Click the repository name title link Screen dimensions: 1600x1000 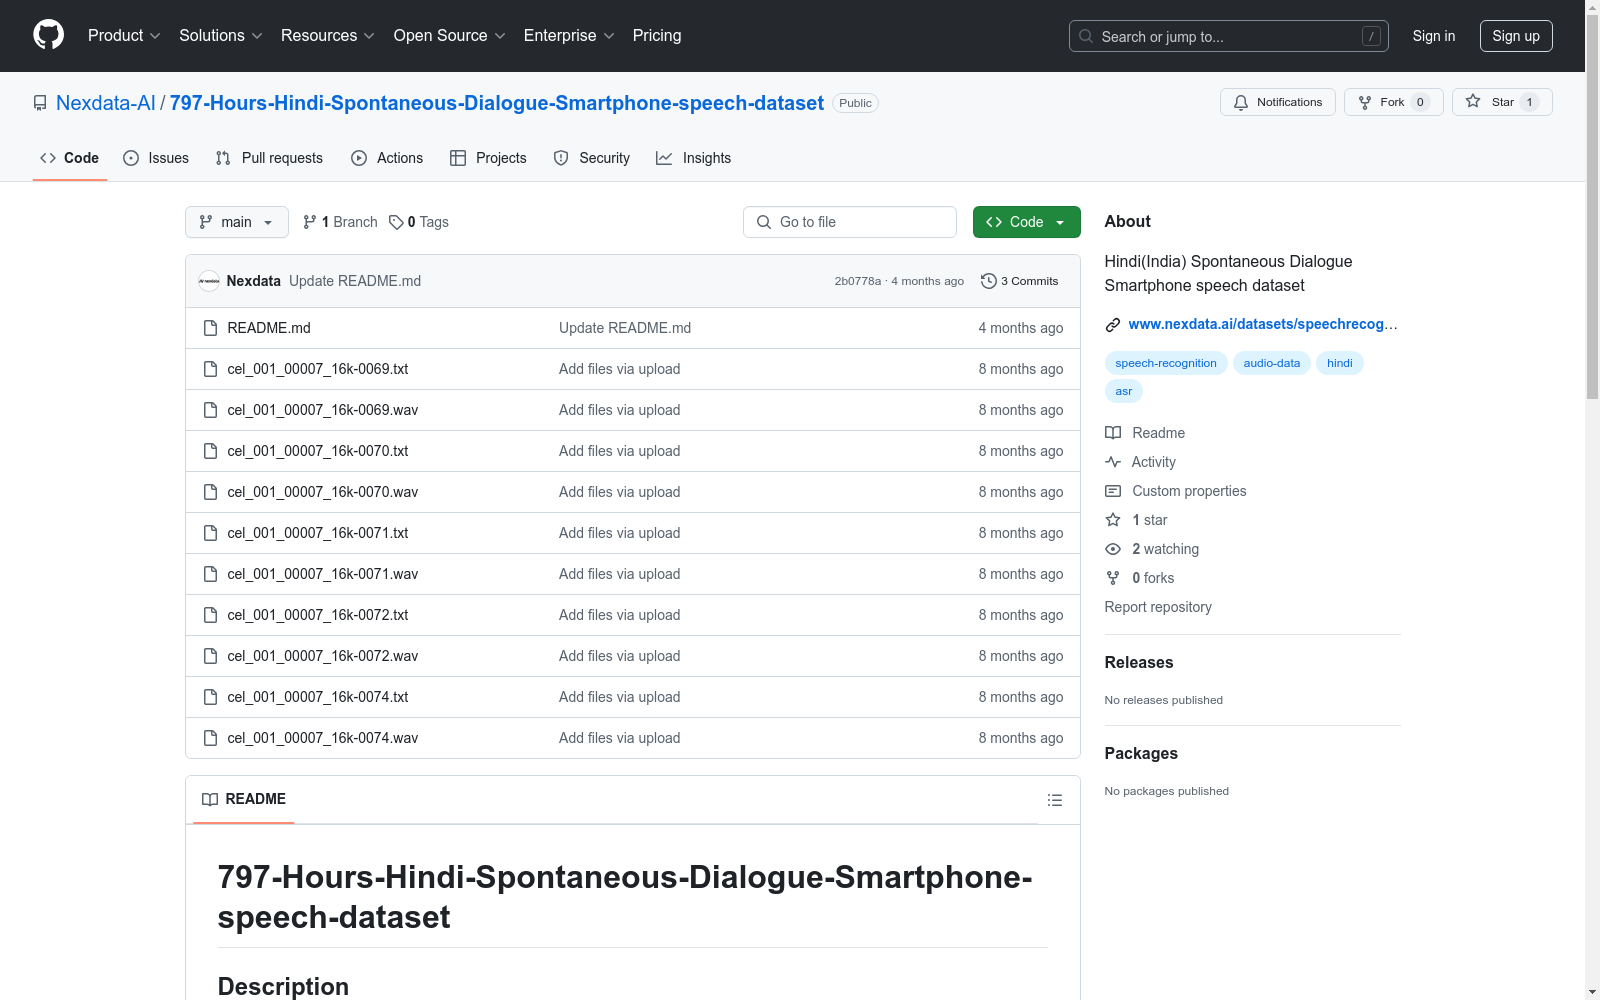tap(497, 103)
